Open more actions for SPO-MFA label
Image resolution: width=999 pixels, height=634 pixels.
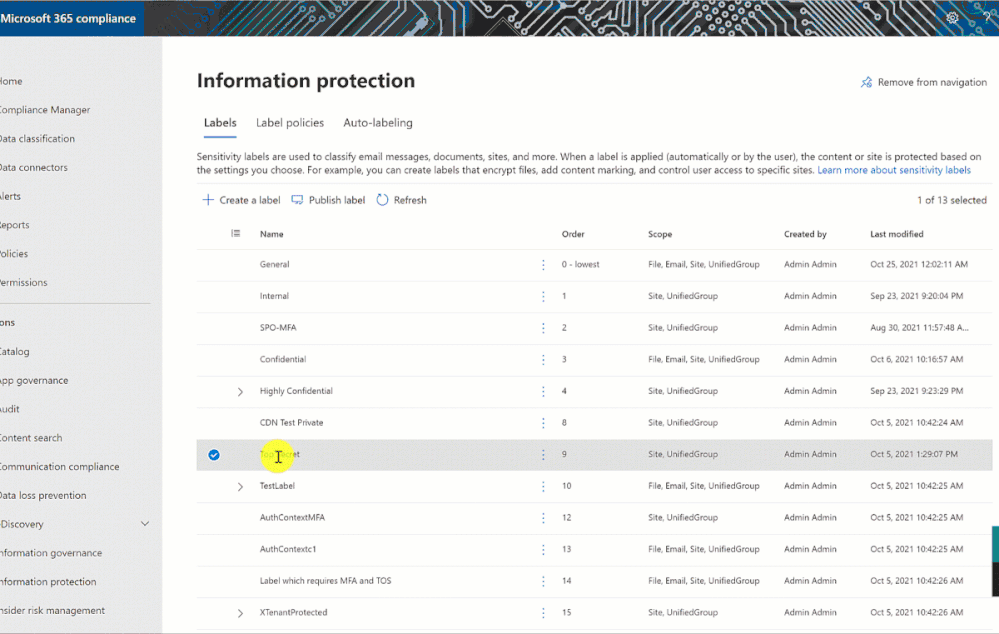(543, 328)
